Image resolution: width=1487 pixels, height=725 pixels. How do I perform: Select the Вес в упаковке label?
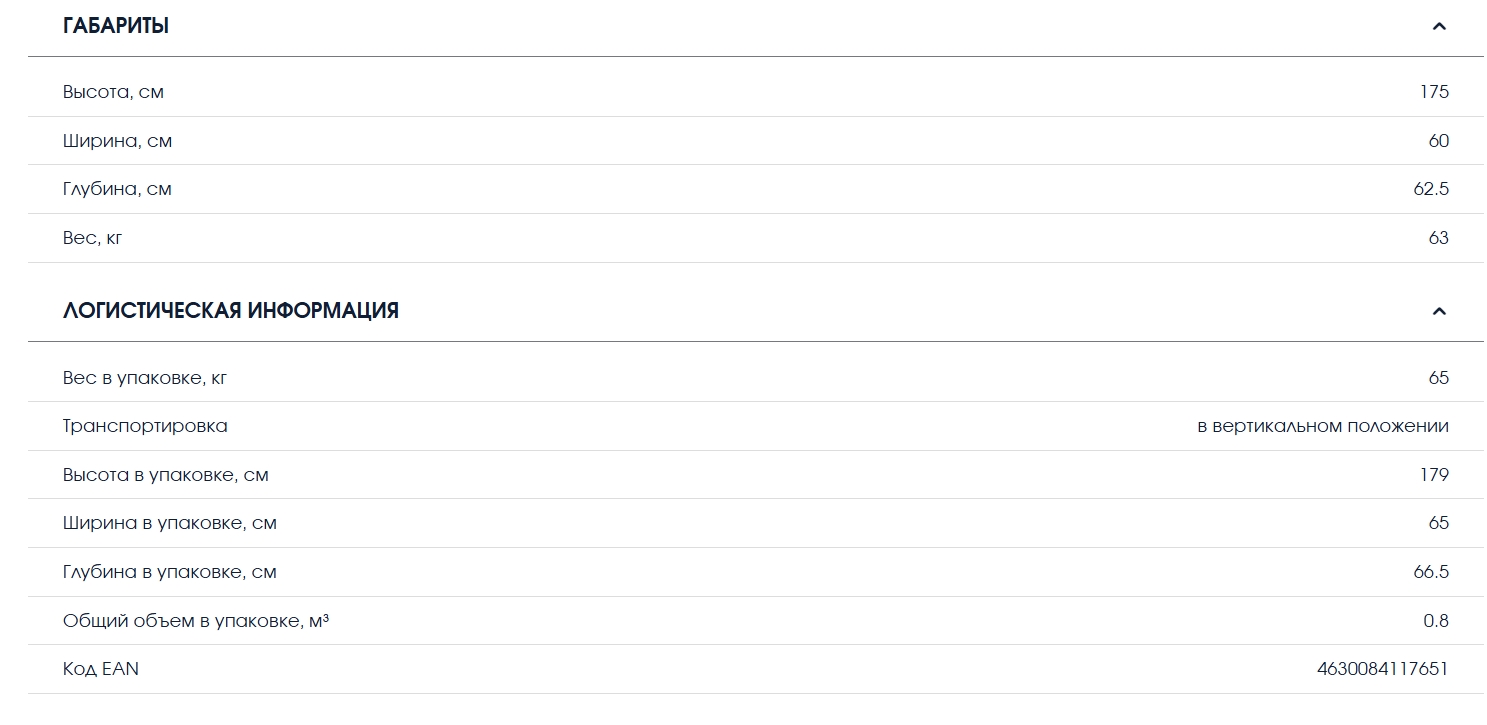[145, 378]
